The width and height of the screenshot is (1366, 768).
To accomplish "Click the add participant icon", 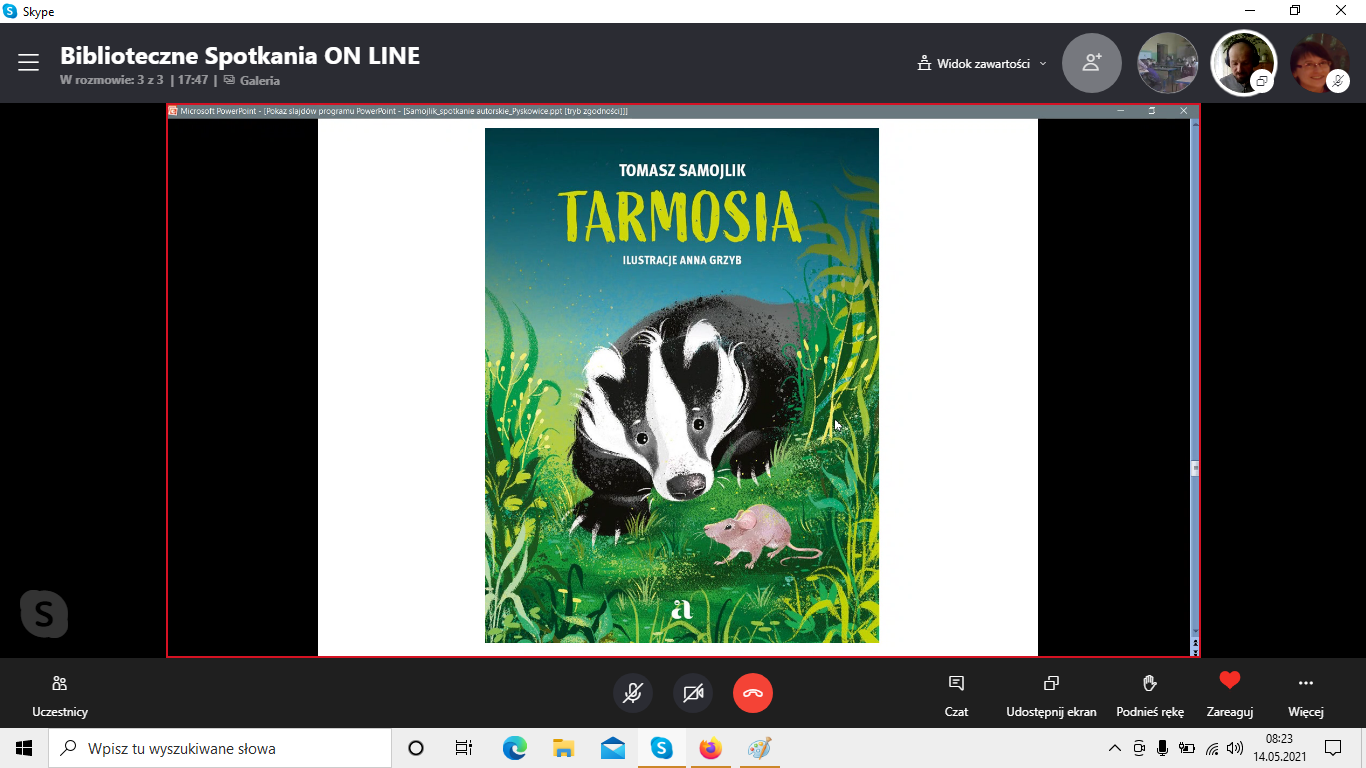I will click(1092, 63).
